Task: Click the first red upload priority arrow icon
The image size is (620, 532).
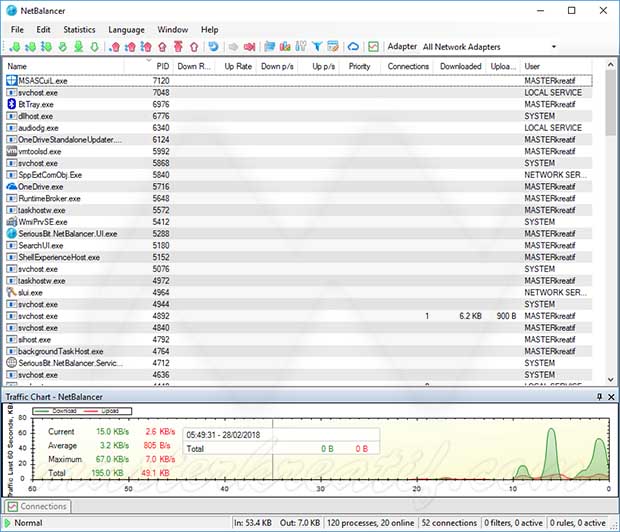Action: [113, 46]
